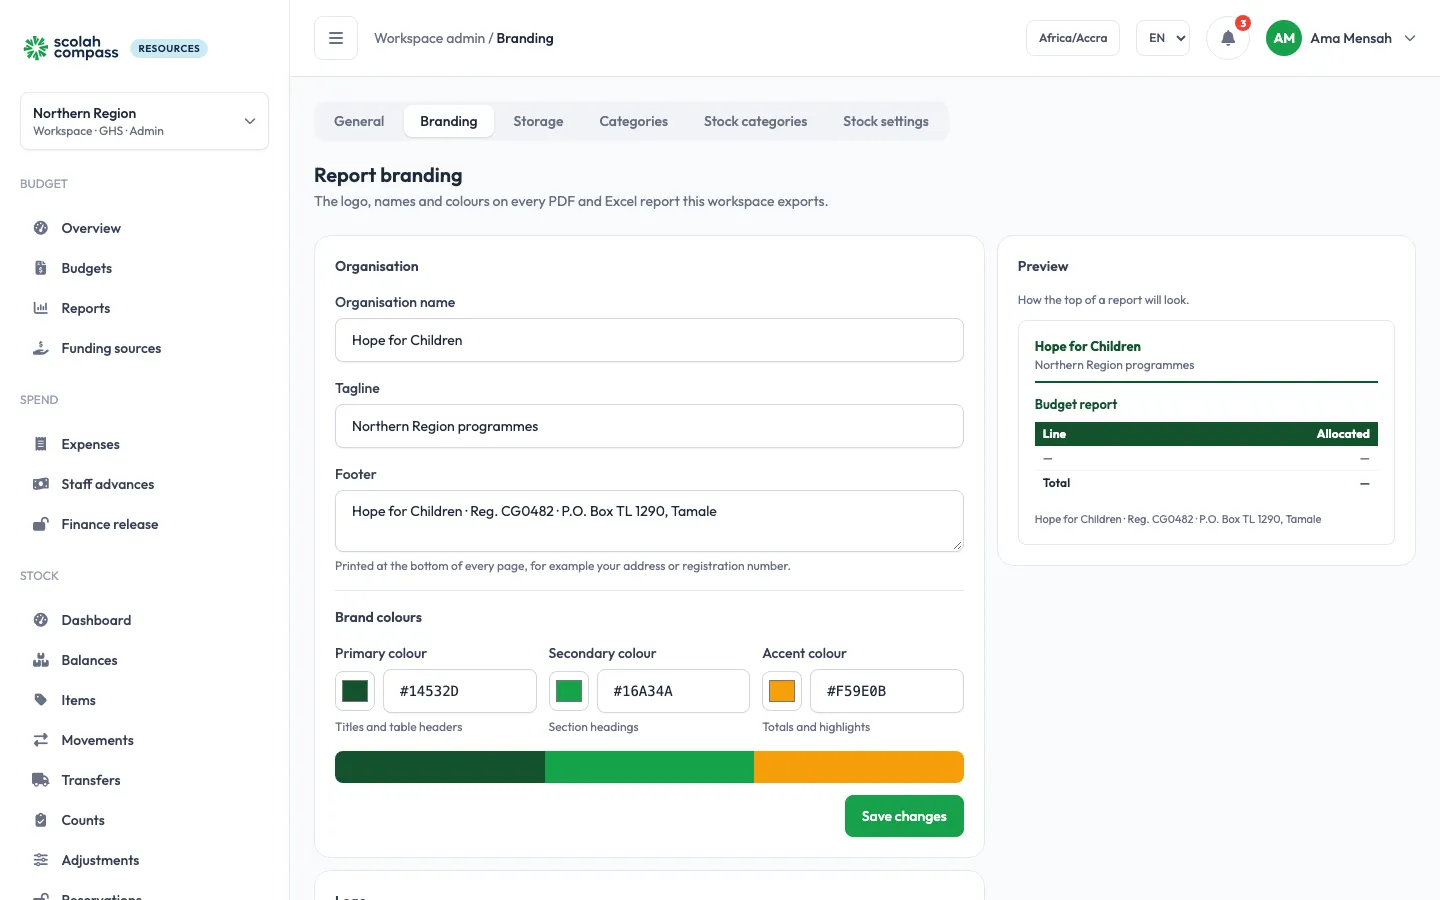Click the Scolah Compass logo
This screenshot has height=900, width=1440.
coord(71,48)
